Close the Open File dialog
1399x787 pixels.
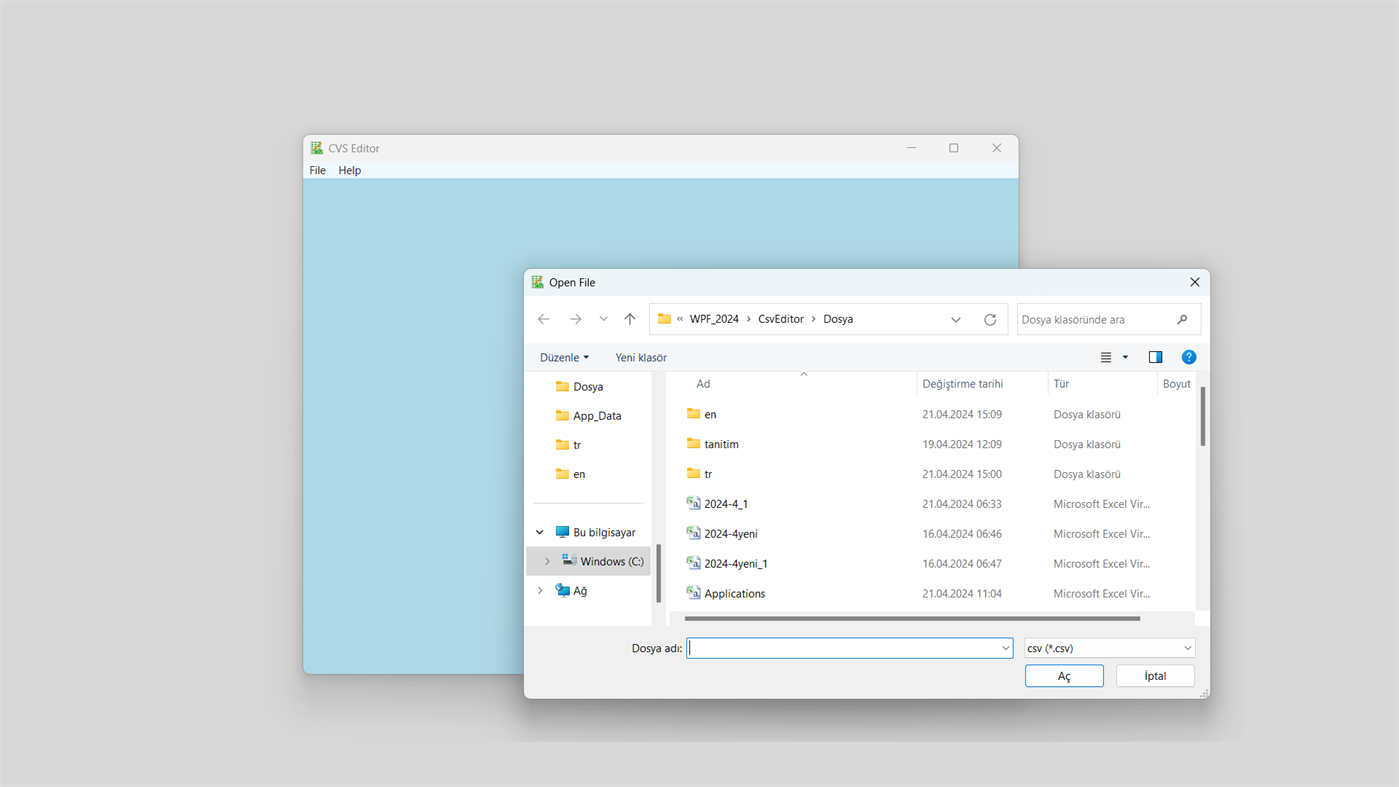(1194, 282)
